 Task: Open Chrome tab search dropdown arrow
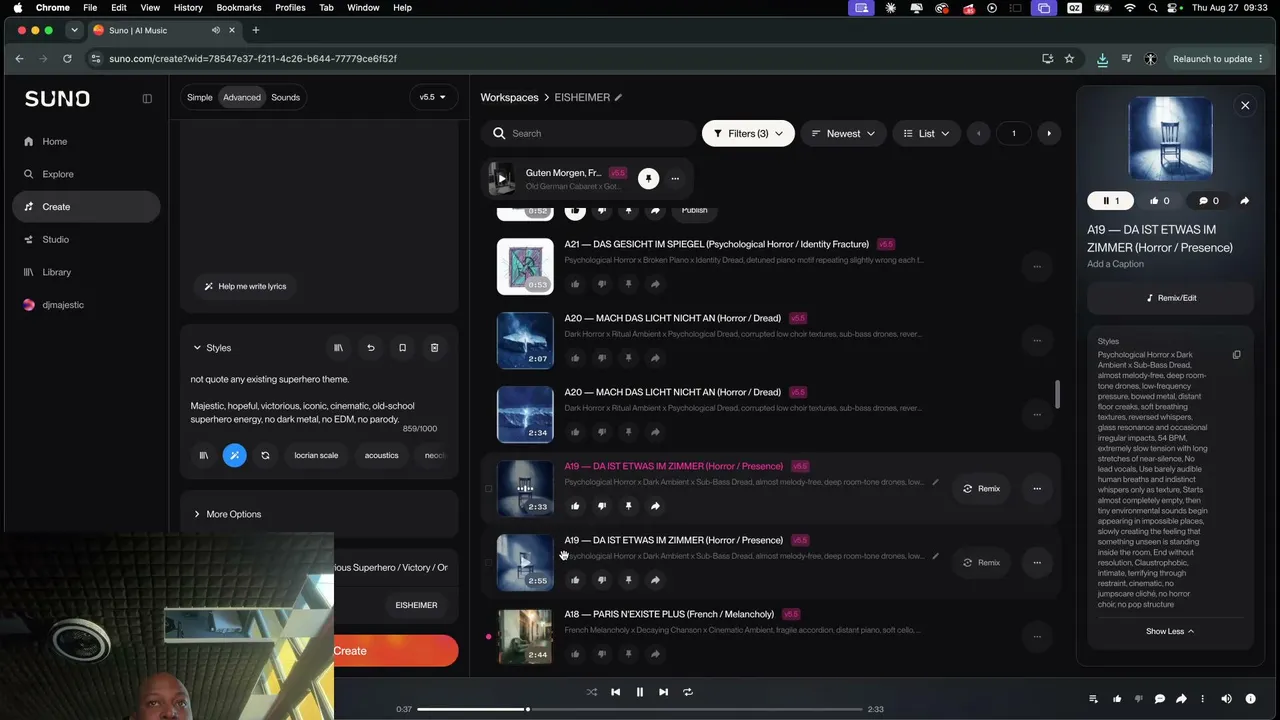click(x=74, y=30)
